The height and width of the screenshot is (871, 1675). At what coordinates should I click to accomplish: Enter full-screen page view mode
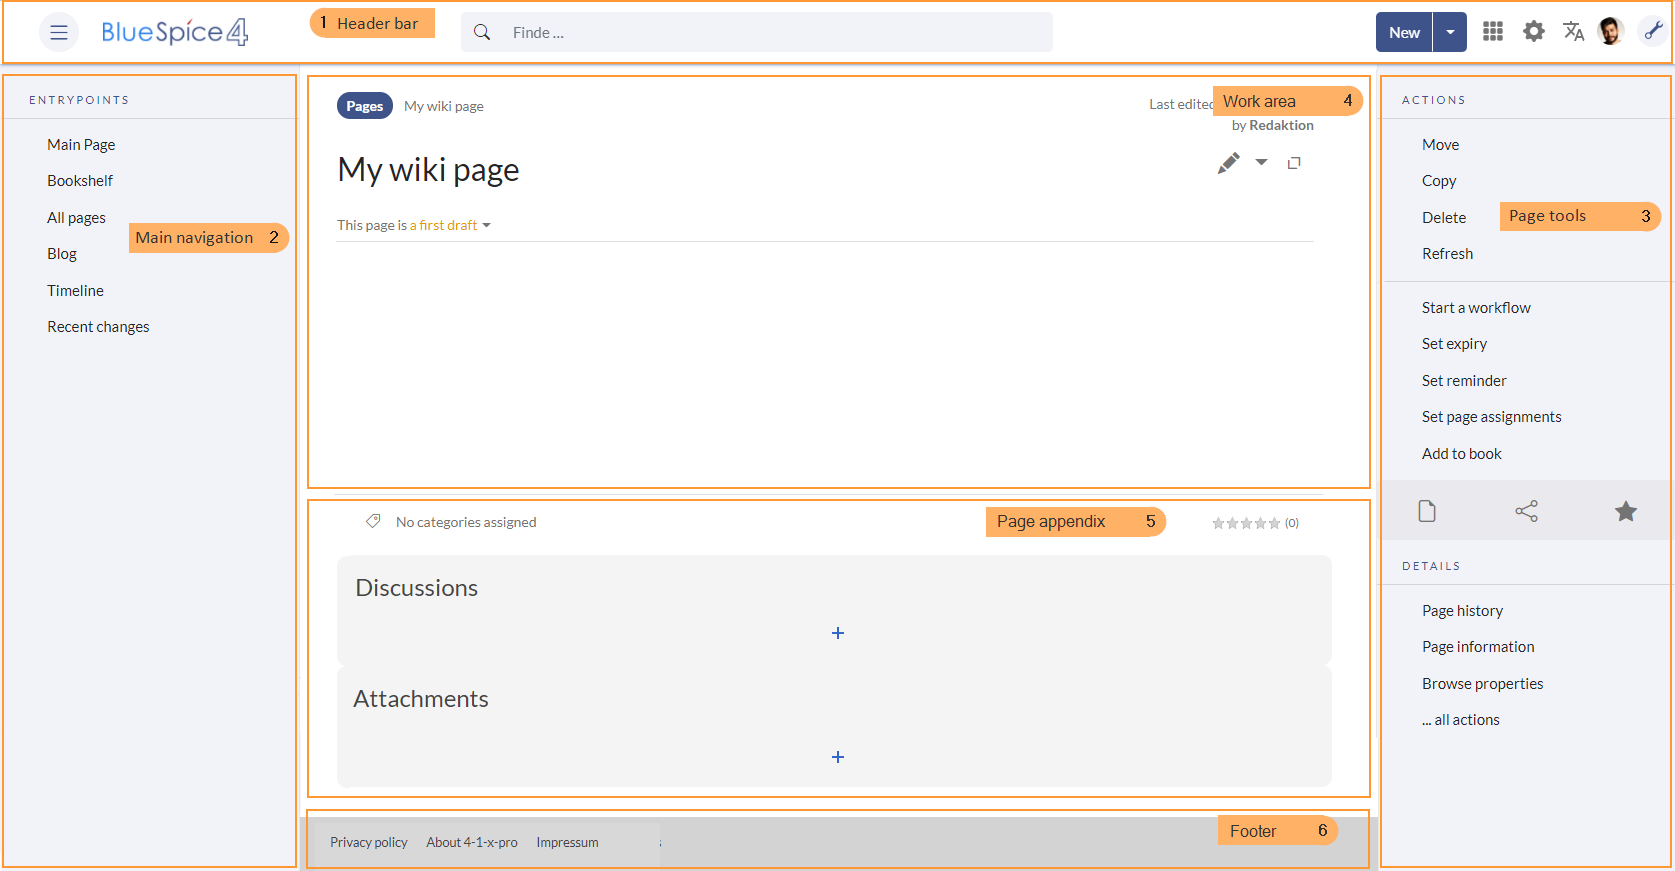(x=1294, y=163)
